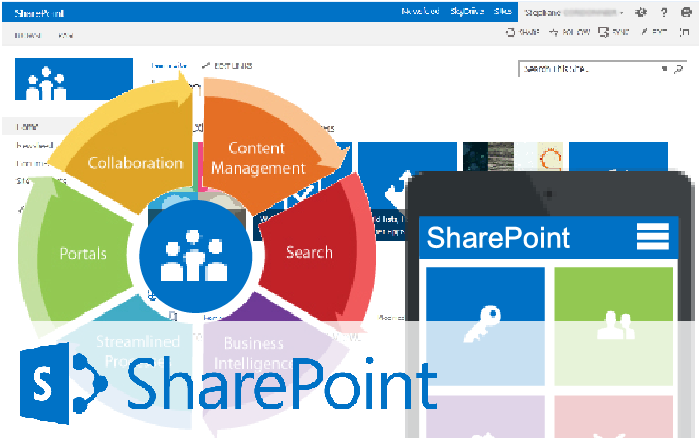Click the EDIT LINKS pencil icon
The image size is (700, 438).
(206, 66)
